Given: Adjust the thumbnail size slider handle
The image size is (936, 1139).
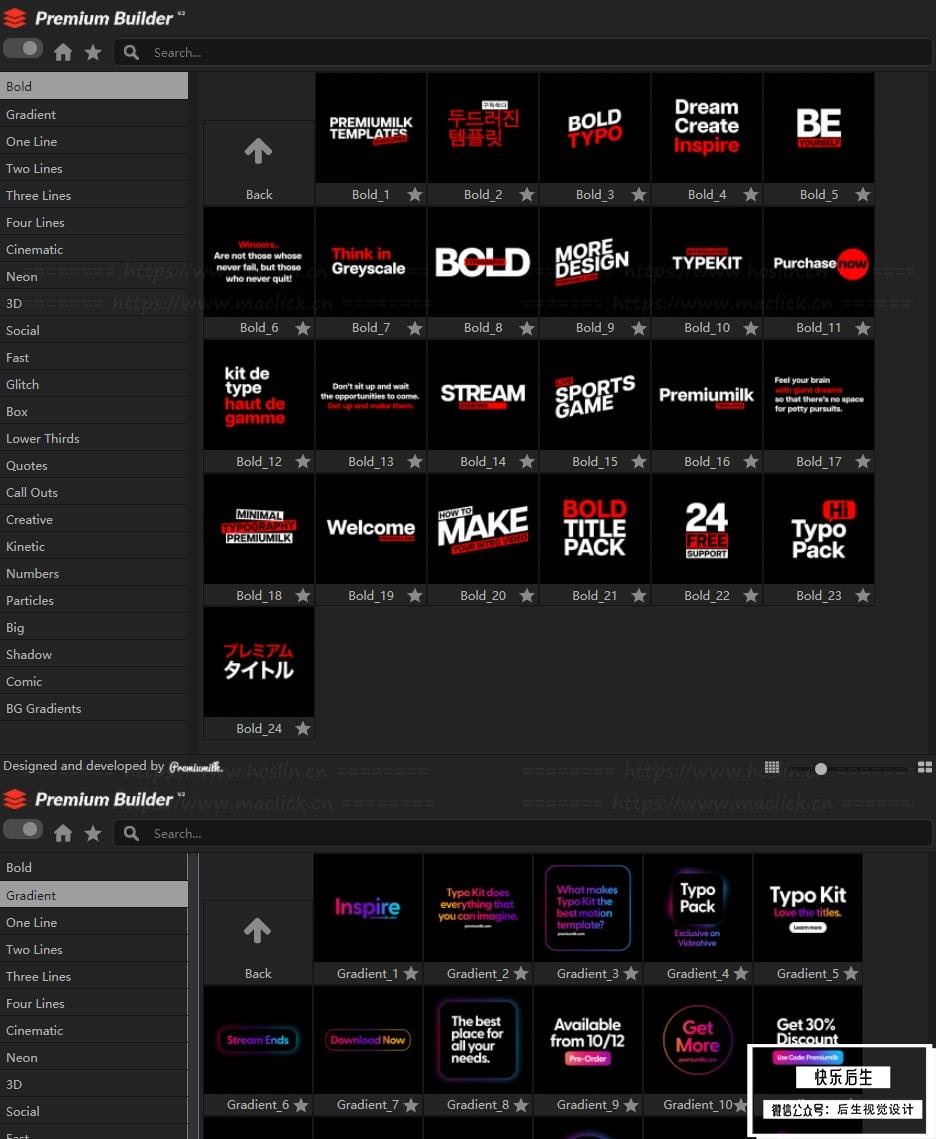Looking at the screenshot, I should [x=821, y=769].
